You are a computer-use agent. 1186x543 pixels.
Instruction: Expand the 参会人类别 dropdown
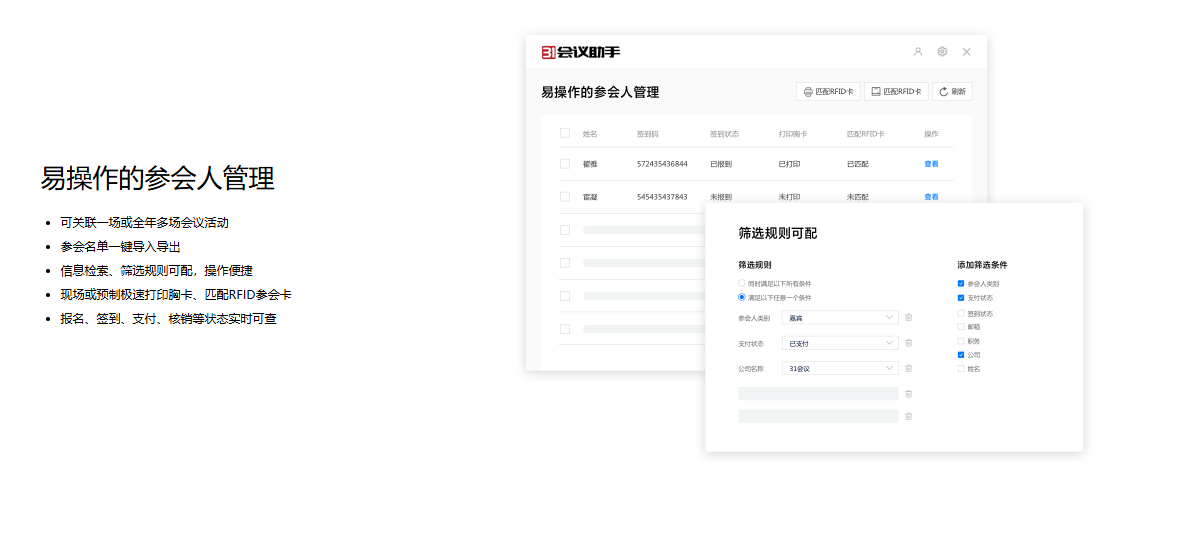click(x=840, y=318)
